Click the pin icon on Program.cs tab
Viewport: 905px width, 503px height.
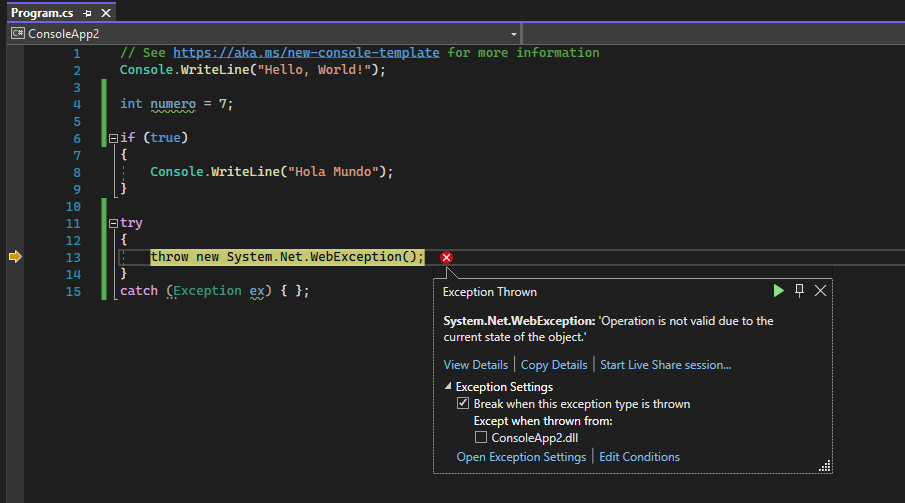[x=87, y=12]
